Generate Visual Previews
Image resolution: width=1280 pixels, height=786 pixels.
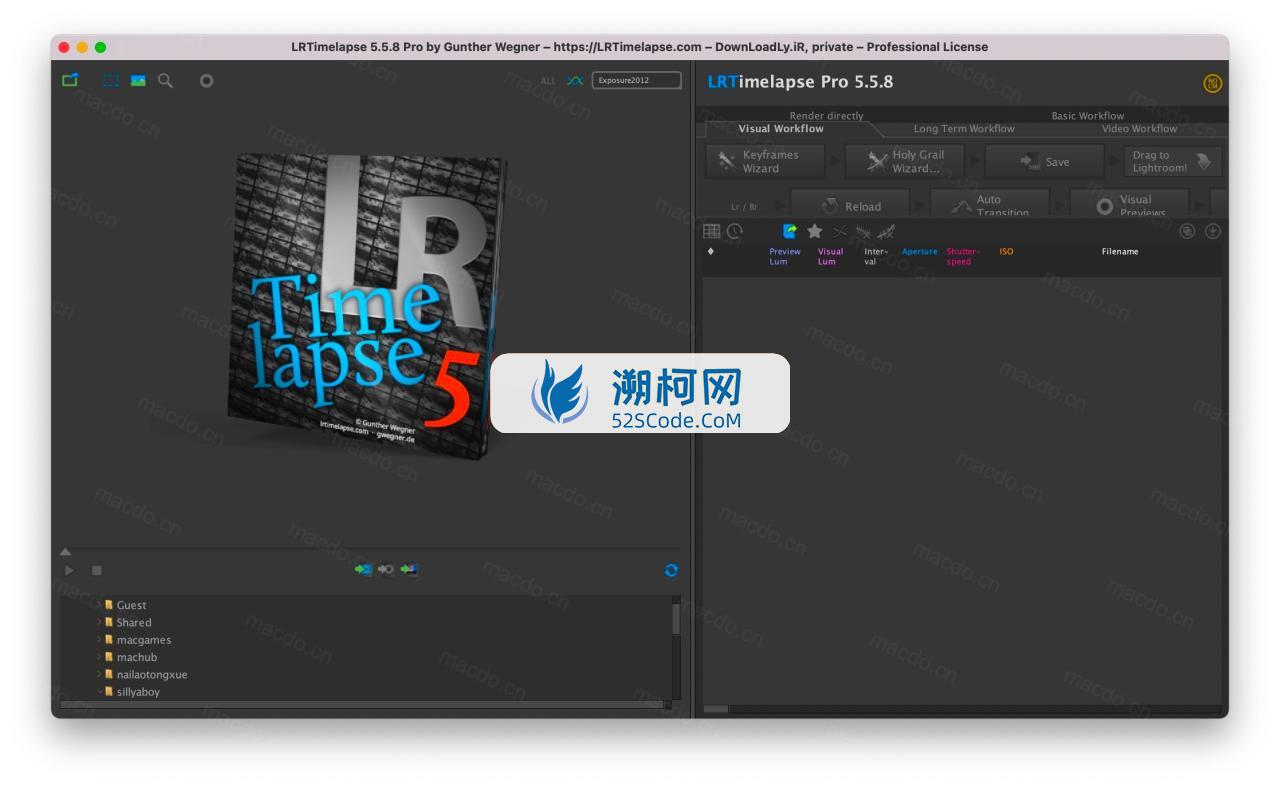tap(1130, 204)
